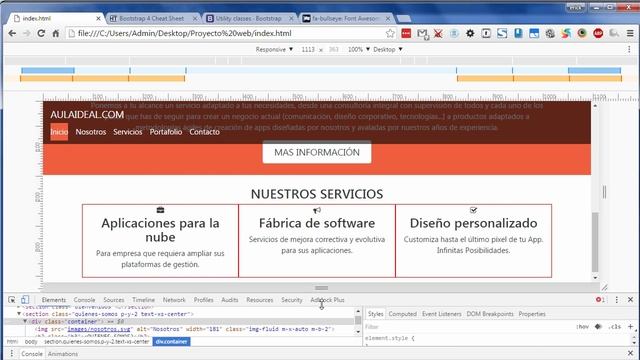Click the AULAIDEAL.COM brand link
640x360 pixels.
tap(87, 115)
